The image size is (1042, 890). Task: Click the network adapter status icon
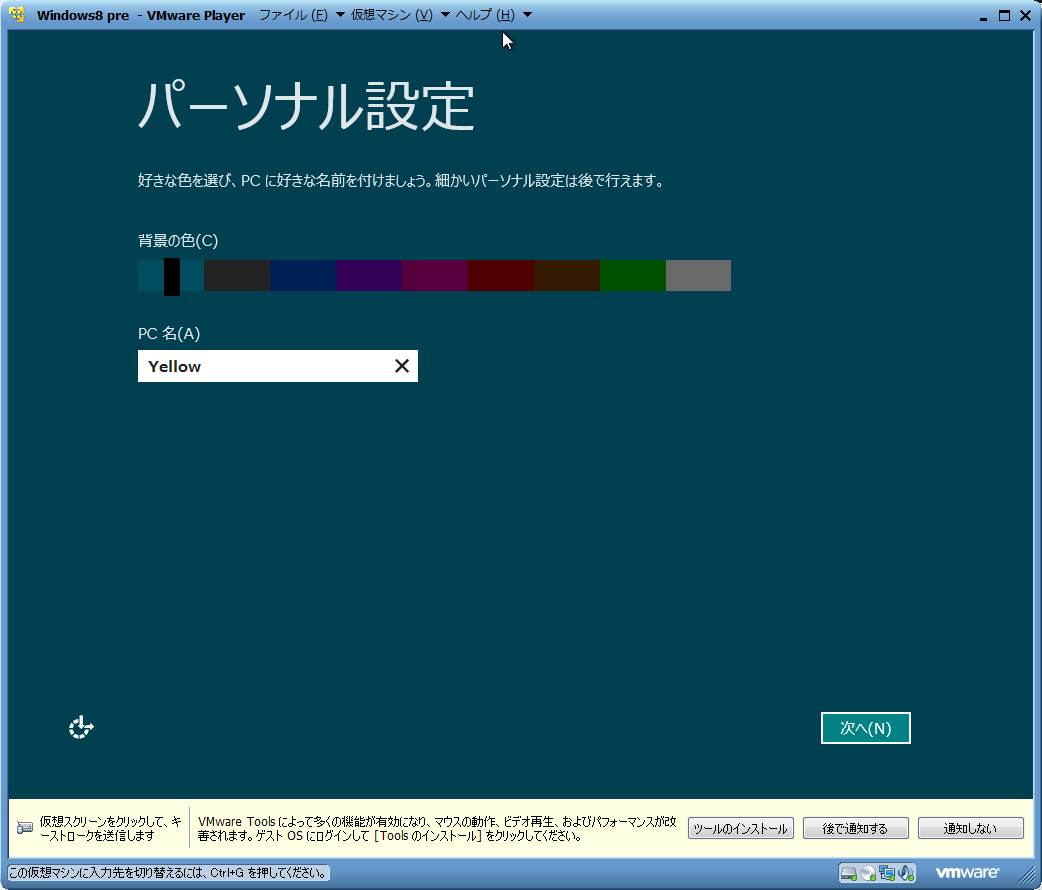click(887, 873)
